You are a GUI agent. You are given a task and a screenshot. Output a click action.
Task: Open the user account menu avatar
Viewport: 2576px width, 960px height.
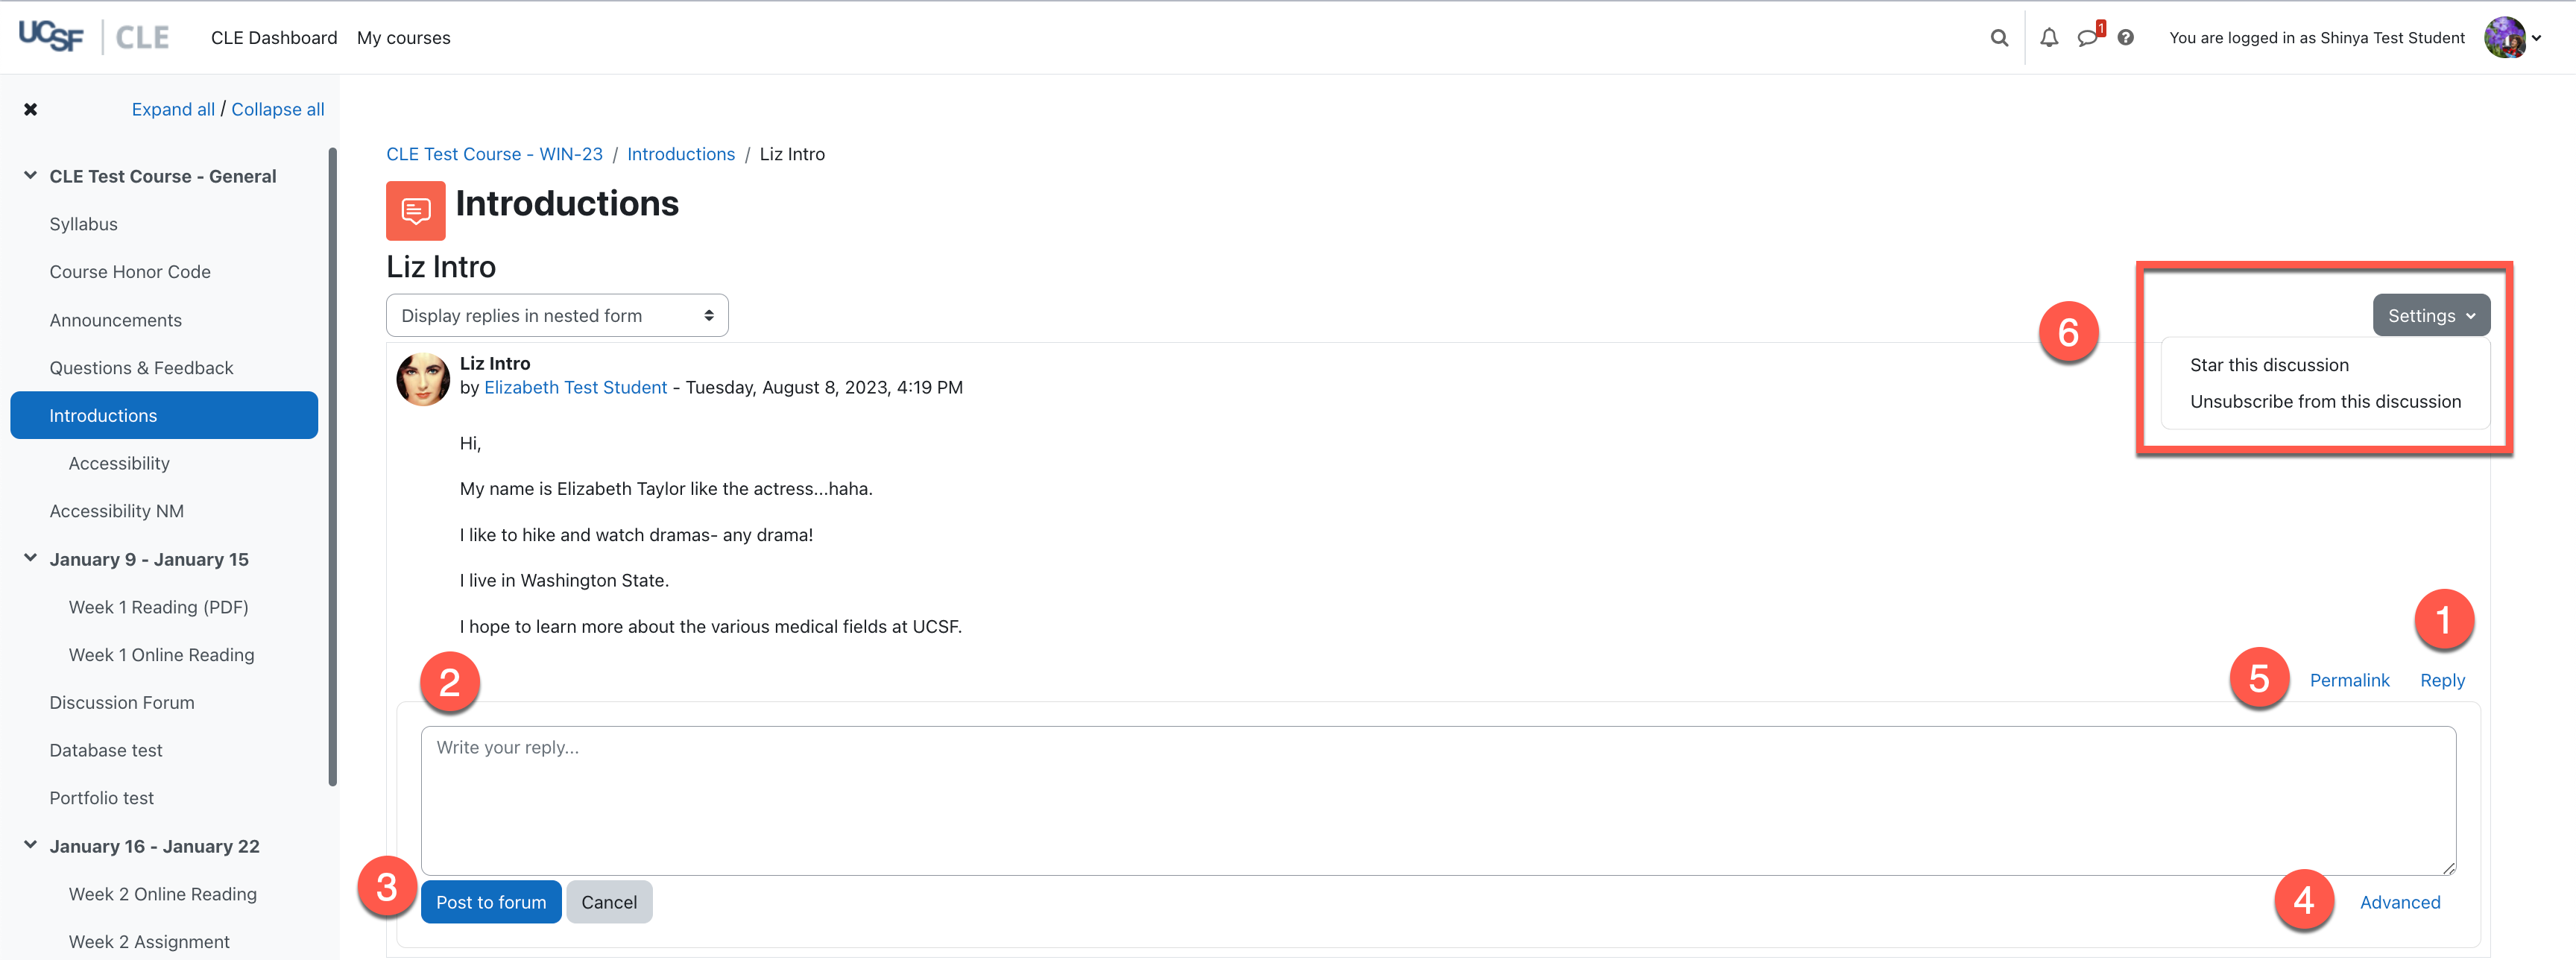2505,38
